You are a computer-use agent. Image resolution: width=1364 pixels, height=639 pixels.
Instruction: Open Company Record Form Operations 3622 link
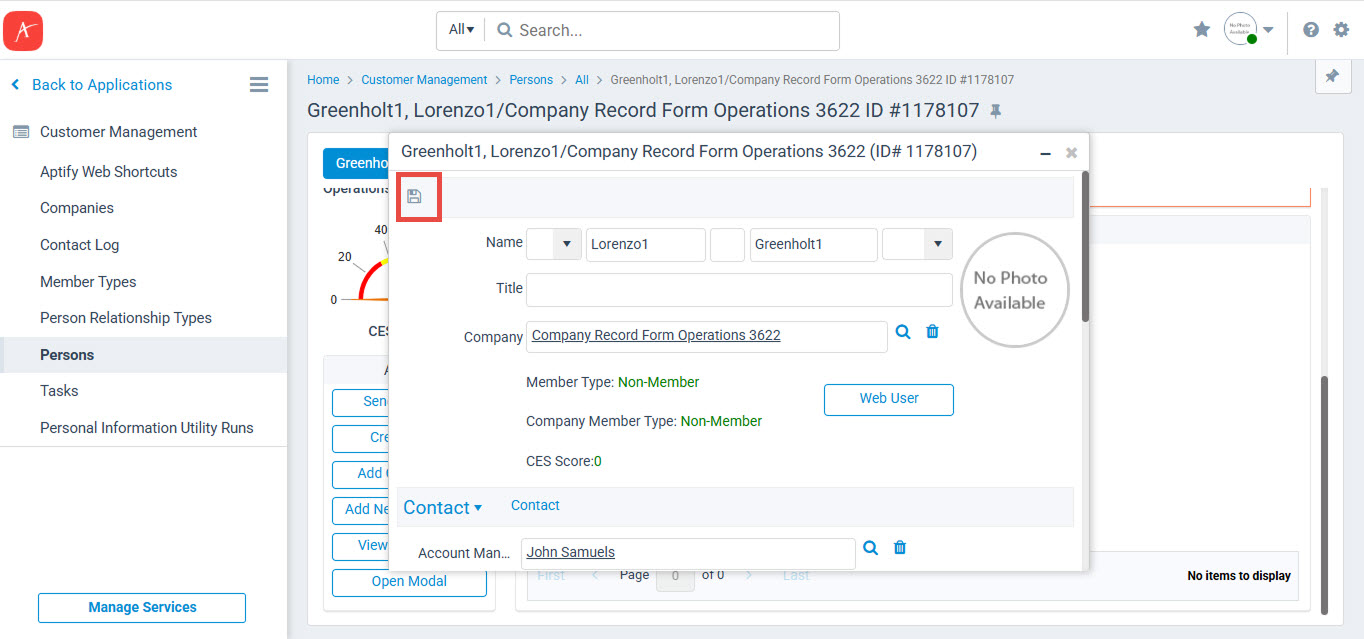click(656, 335)
